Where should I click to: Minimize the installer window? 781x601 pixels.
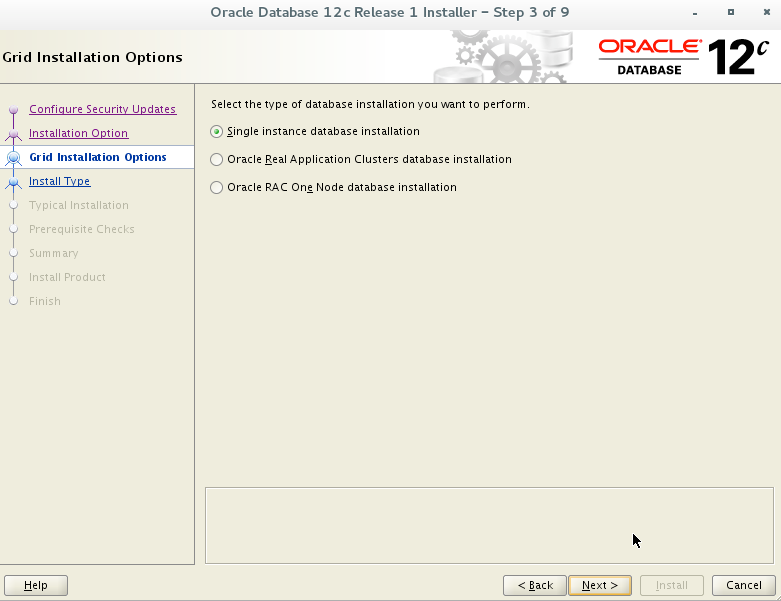tap(695, 12)
